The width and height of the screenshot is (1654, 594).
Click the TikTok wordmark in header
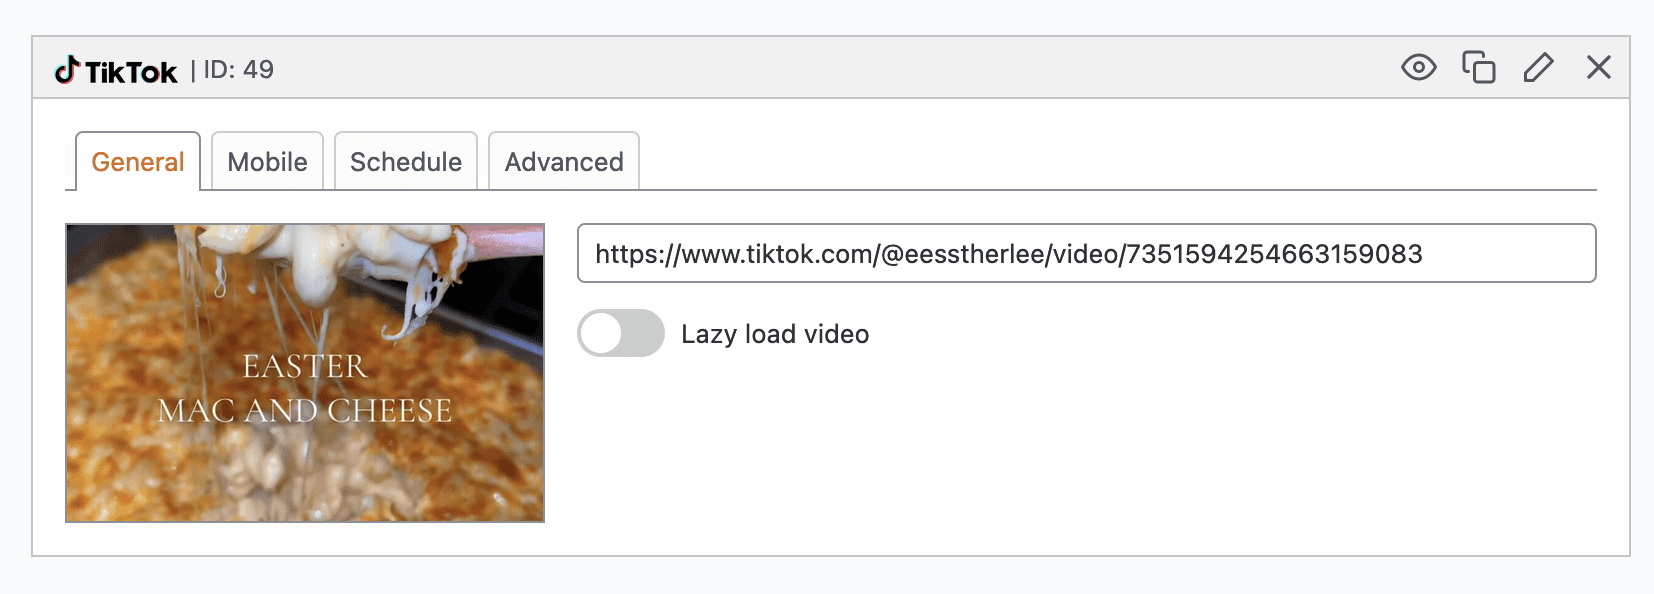tap(131, 72)
